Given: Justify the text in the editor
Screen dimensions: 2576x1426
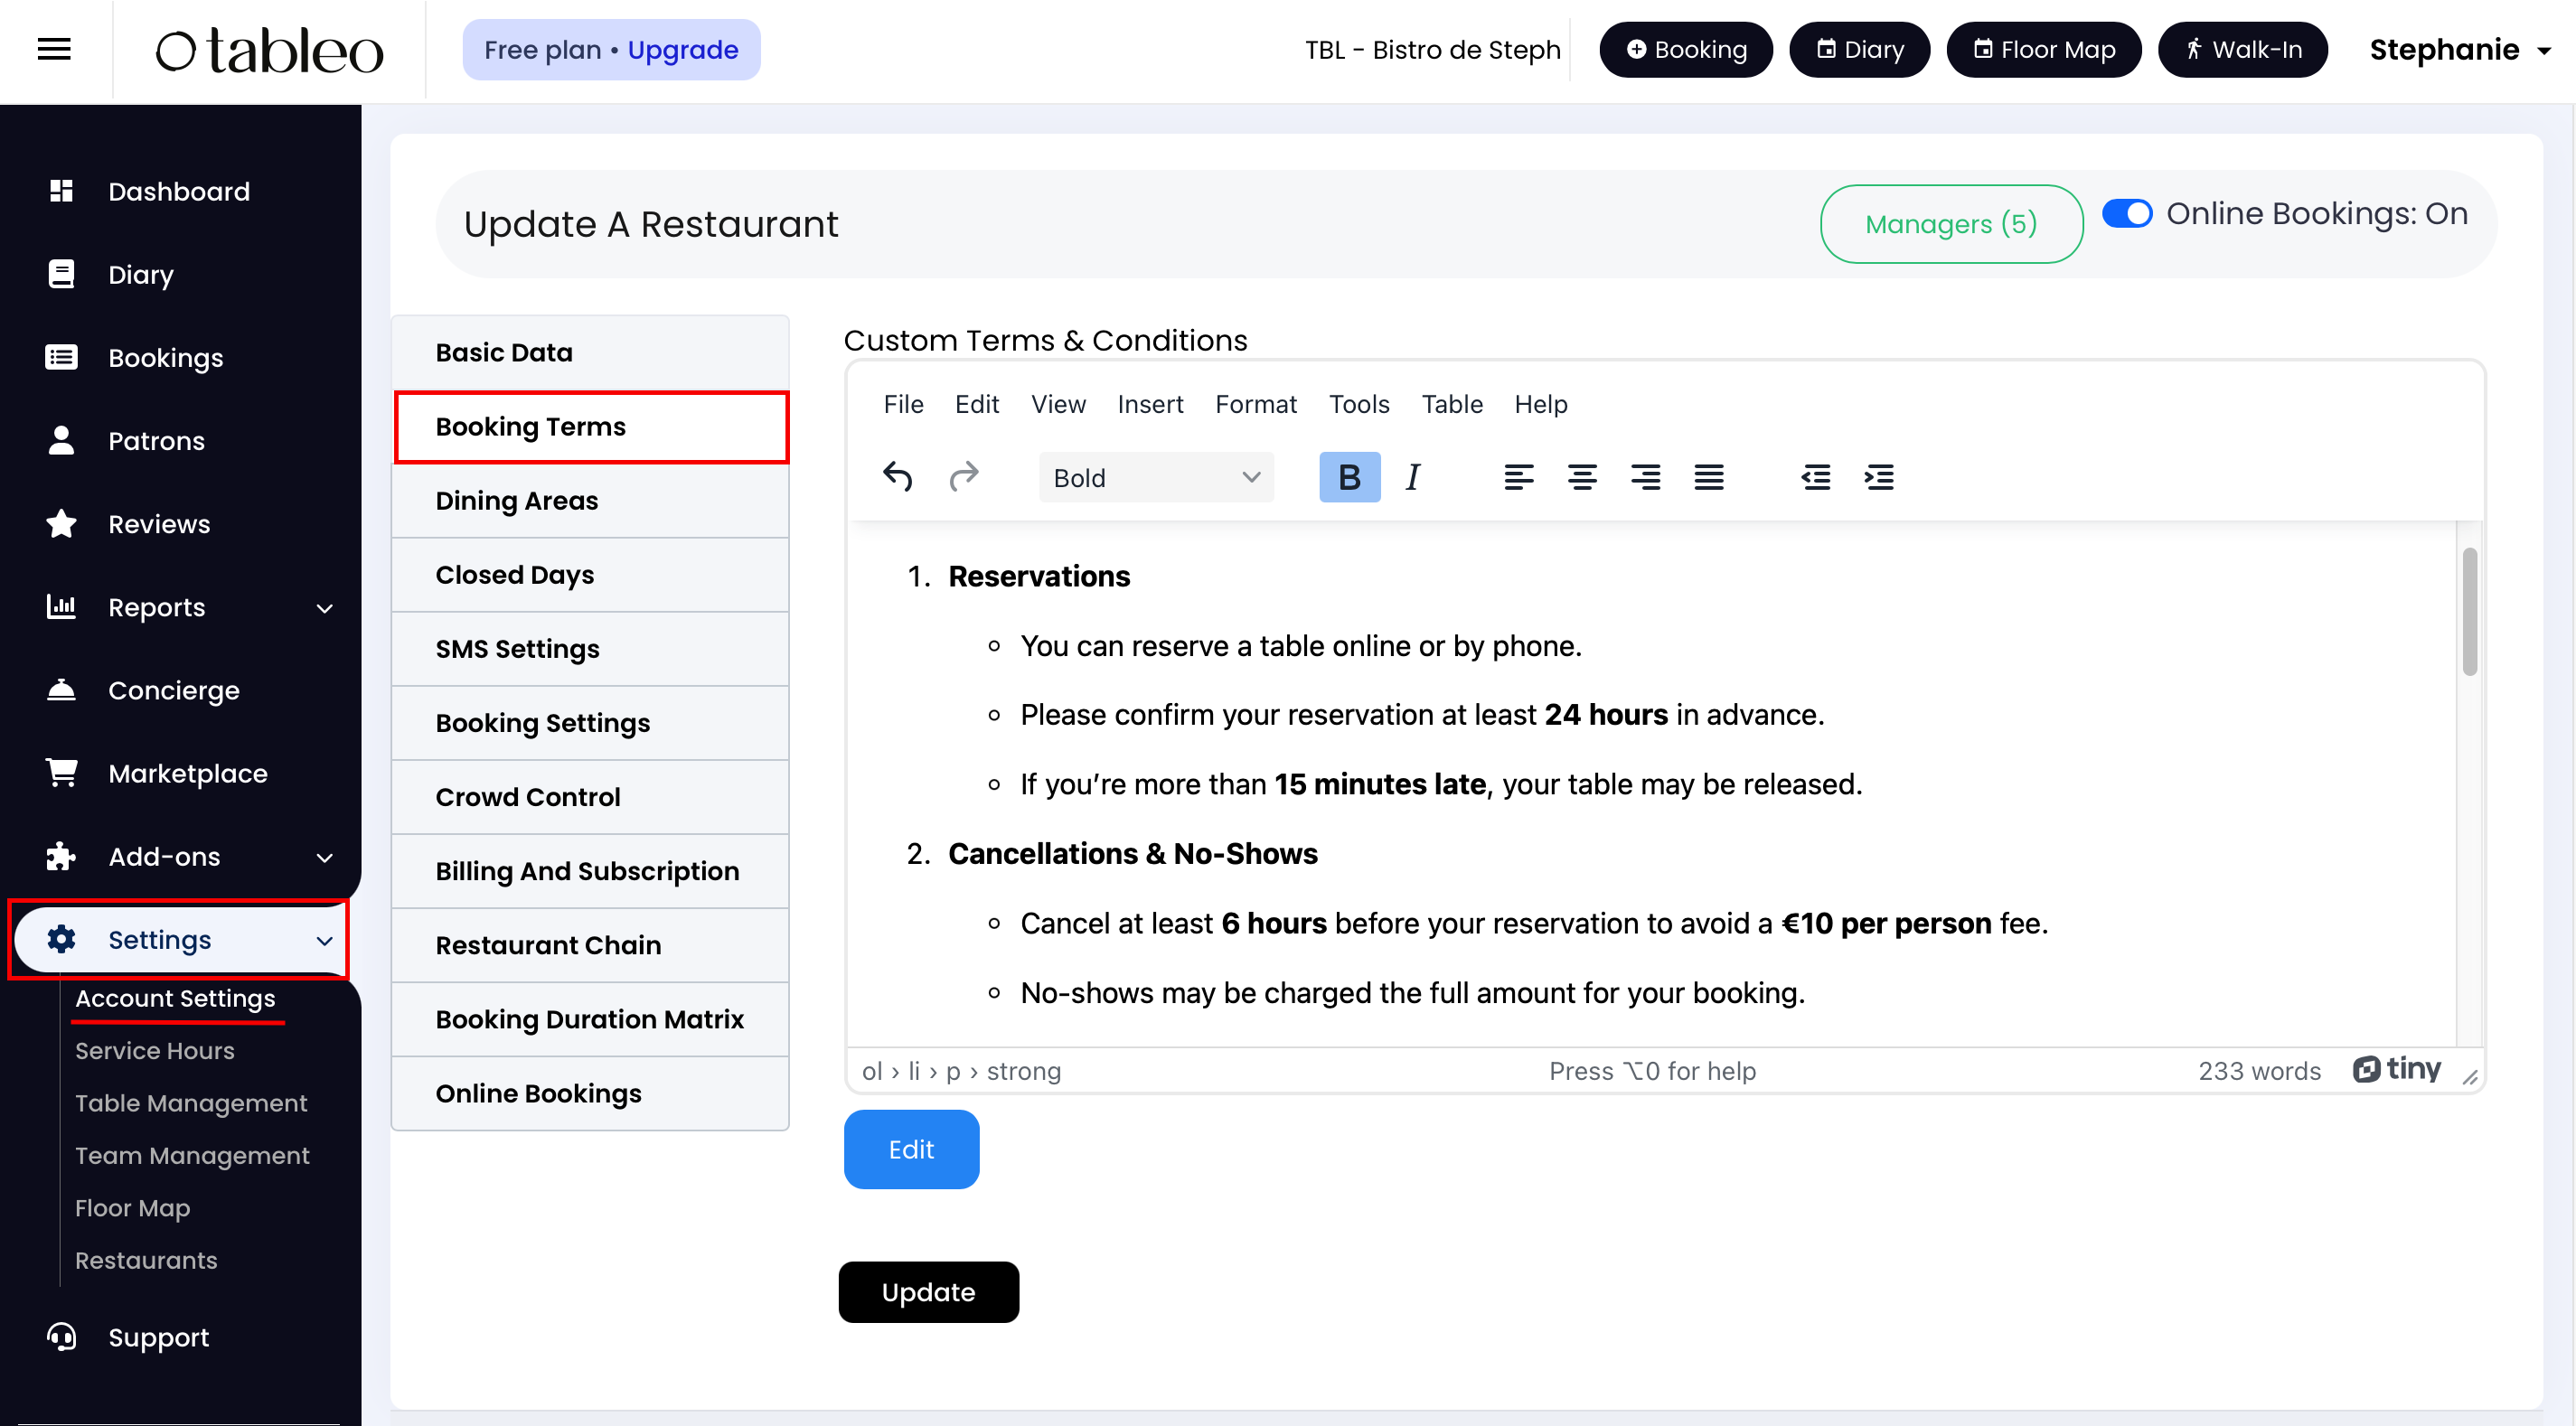Looking at the screenshot, I should 1708,477.
